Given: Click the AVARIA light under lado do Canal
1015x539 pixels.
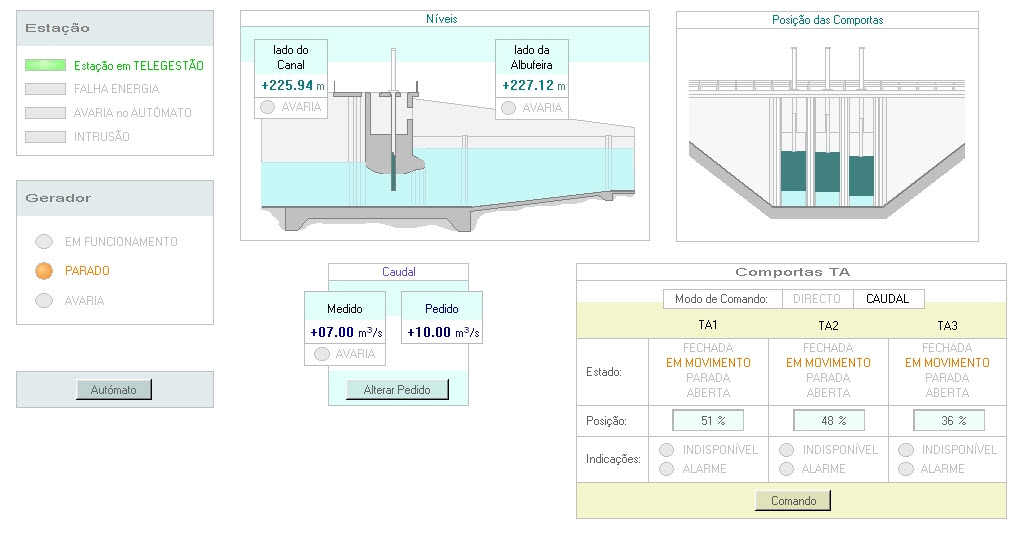Looking at the screenshot, I should point(268,108).
